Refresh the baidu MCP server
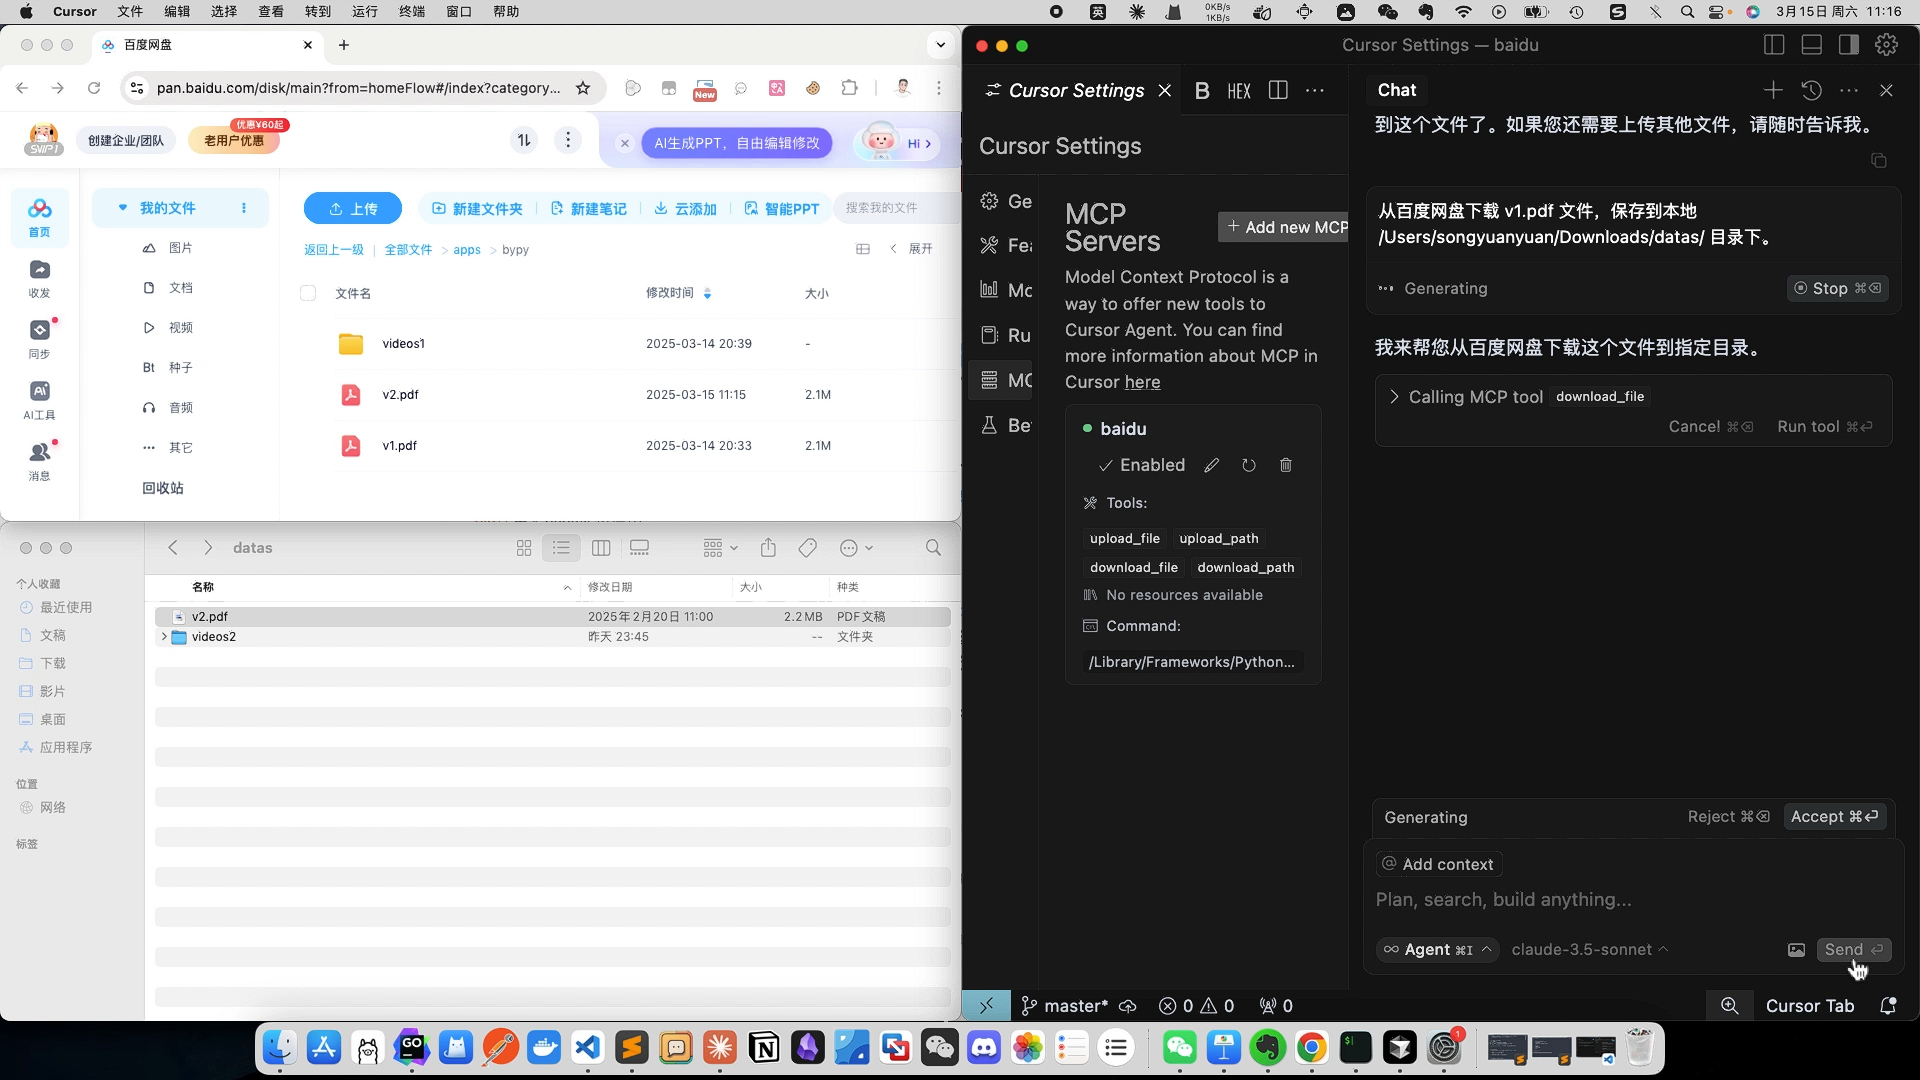Screen dimensions: 1920x1080 (x=1249, y=465)
